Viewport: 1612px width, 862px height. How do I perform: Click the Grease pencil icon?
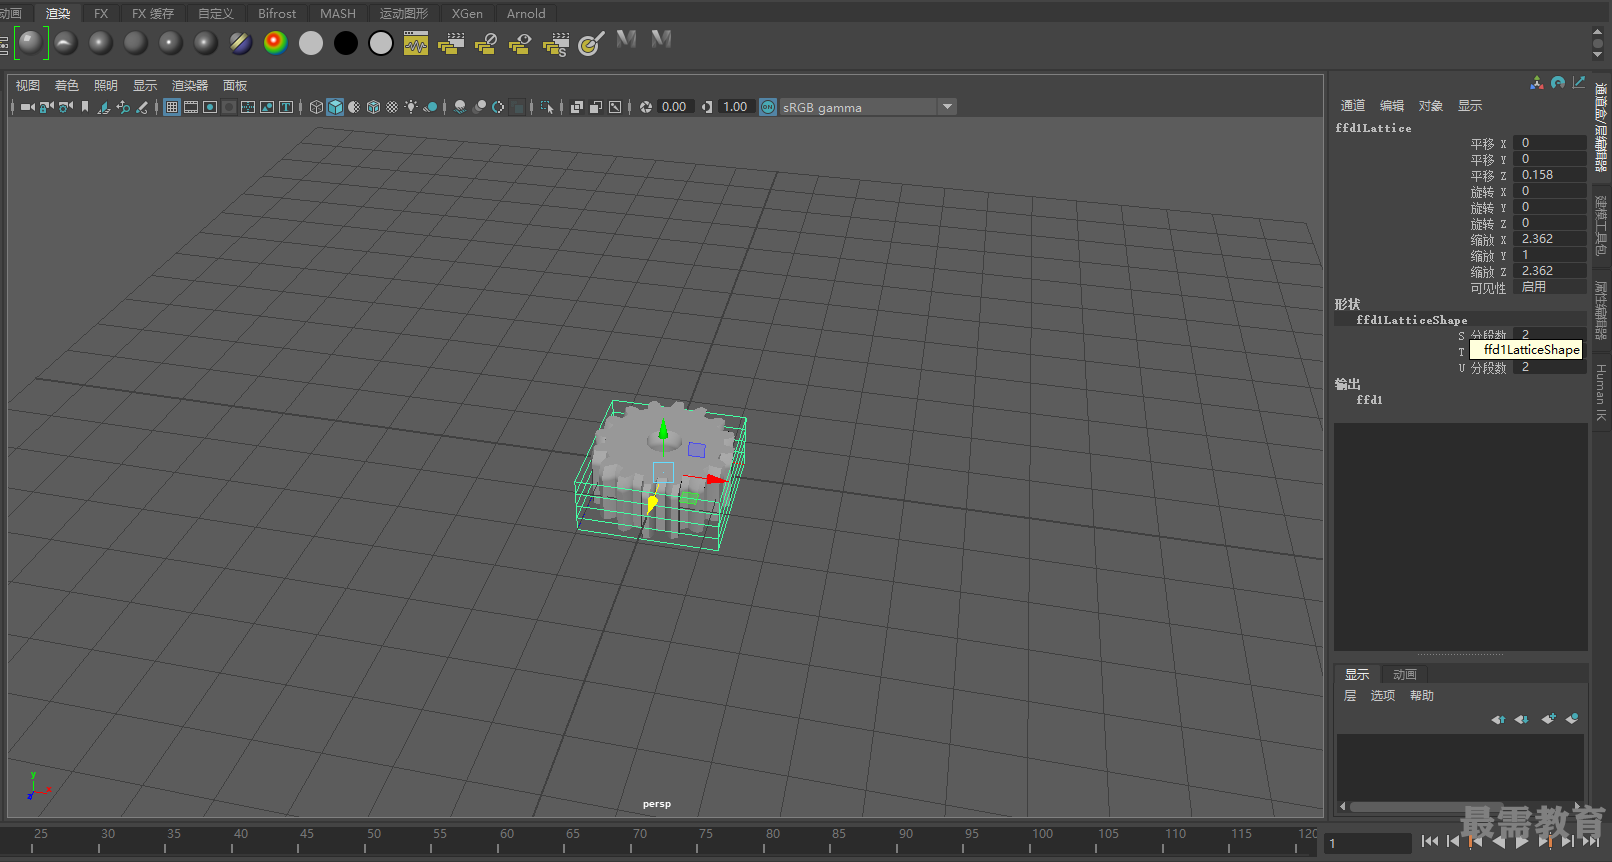point(142,107)
